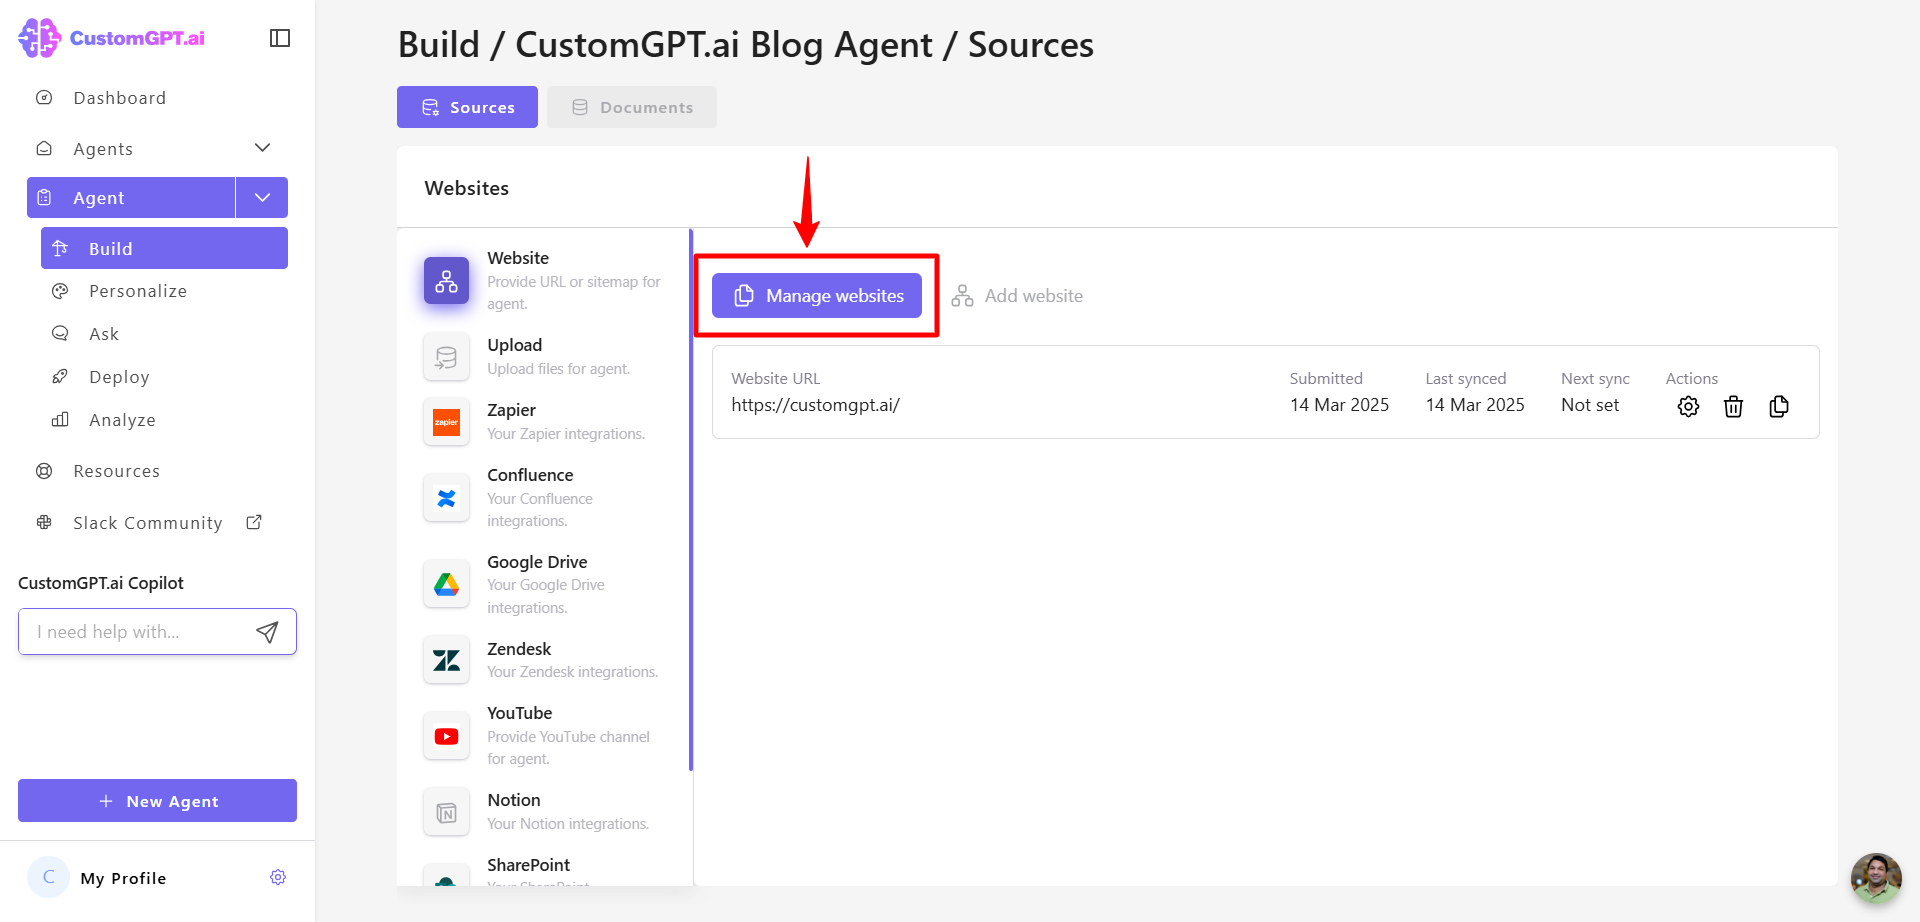Viewport: 1920px width, 922px height.
Task: Click the Slack Community external link icon
Action: tap(254, 522)
